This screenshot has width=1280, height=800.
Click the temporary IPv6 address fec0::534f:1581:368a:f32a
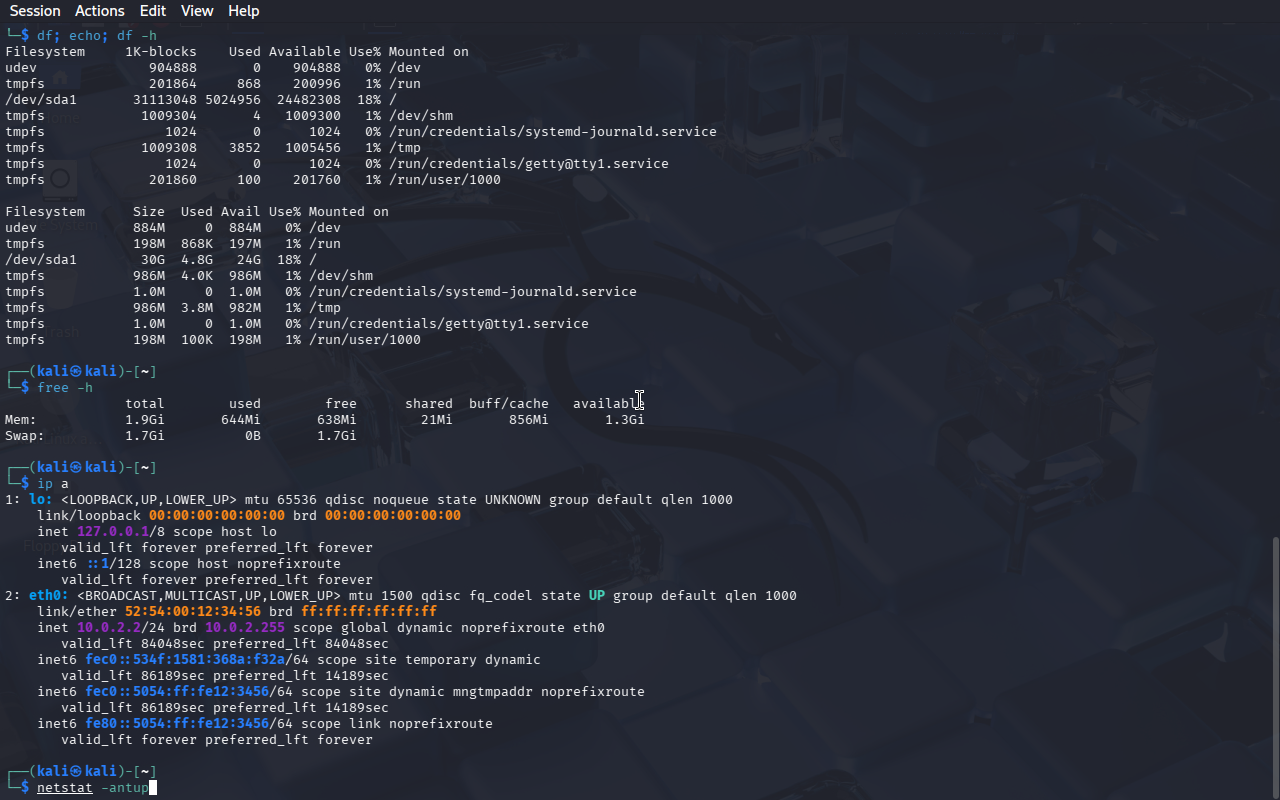pos(188,660)
